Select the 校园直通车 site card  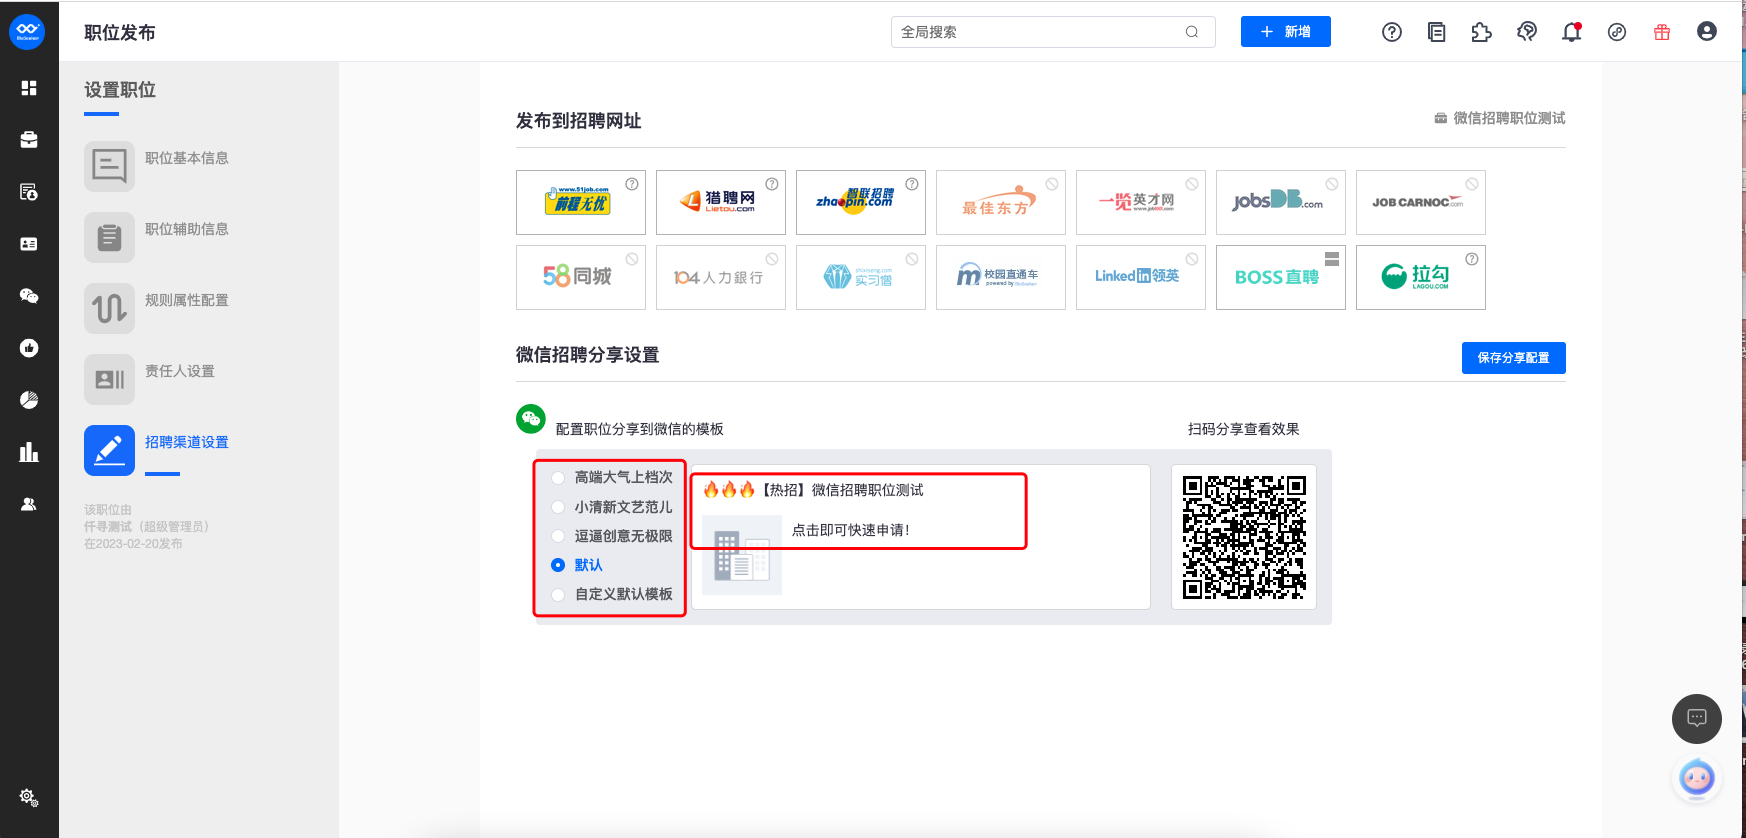[x=1001, y=277]
